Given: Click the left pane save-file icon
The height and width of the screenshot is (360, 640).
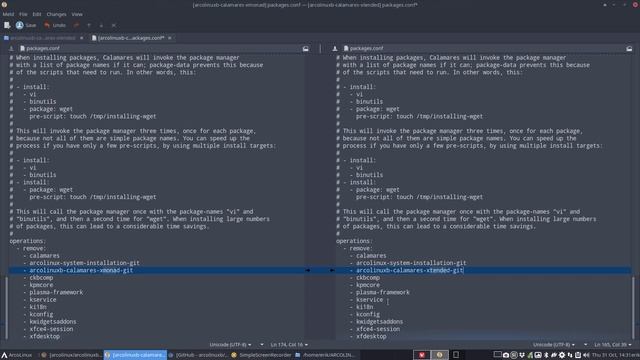Looking at the screenshot, I should coord(11,49).
